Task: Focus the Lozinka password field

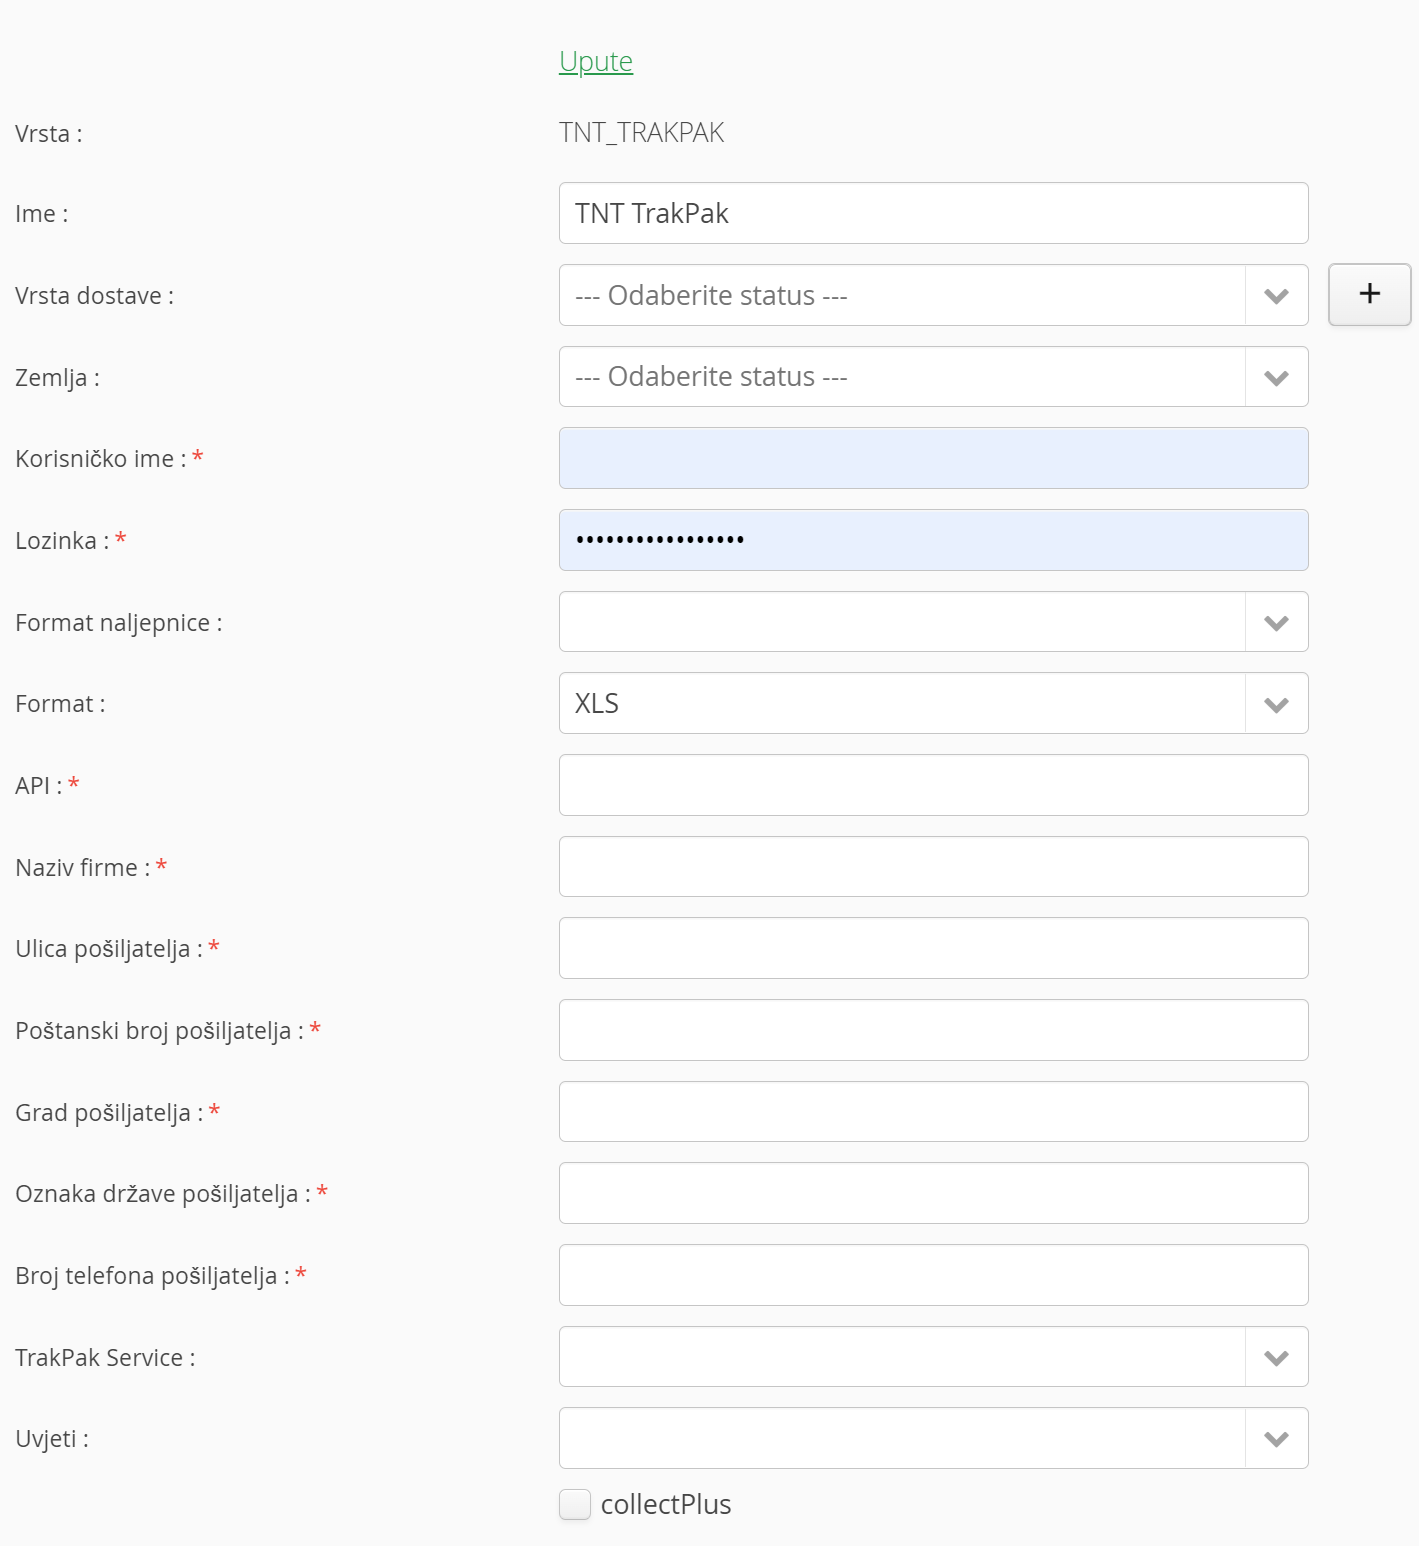Action: 933,540
